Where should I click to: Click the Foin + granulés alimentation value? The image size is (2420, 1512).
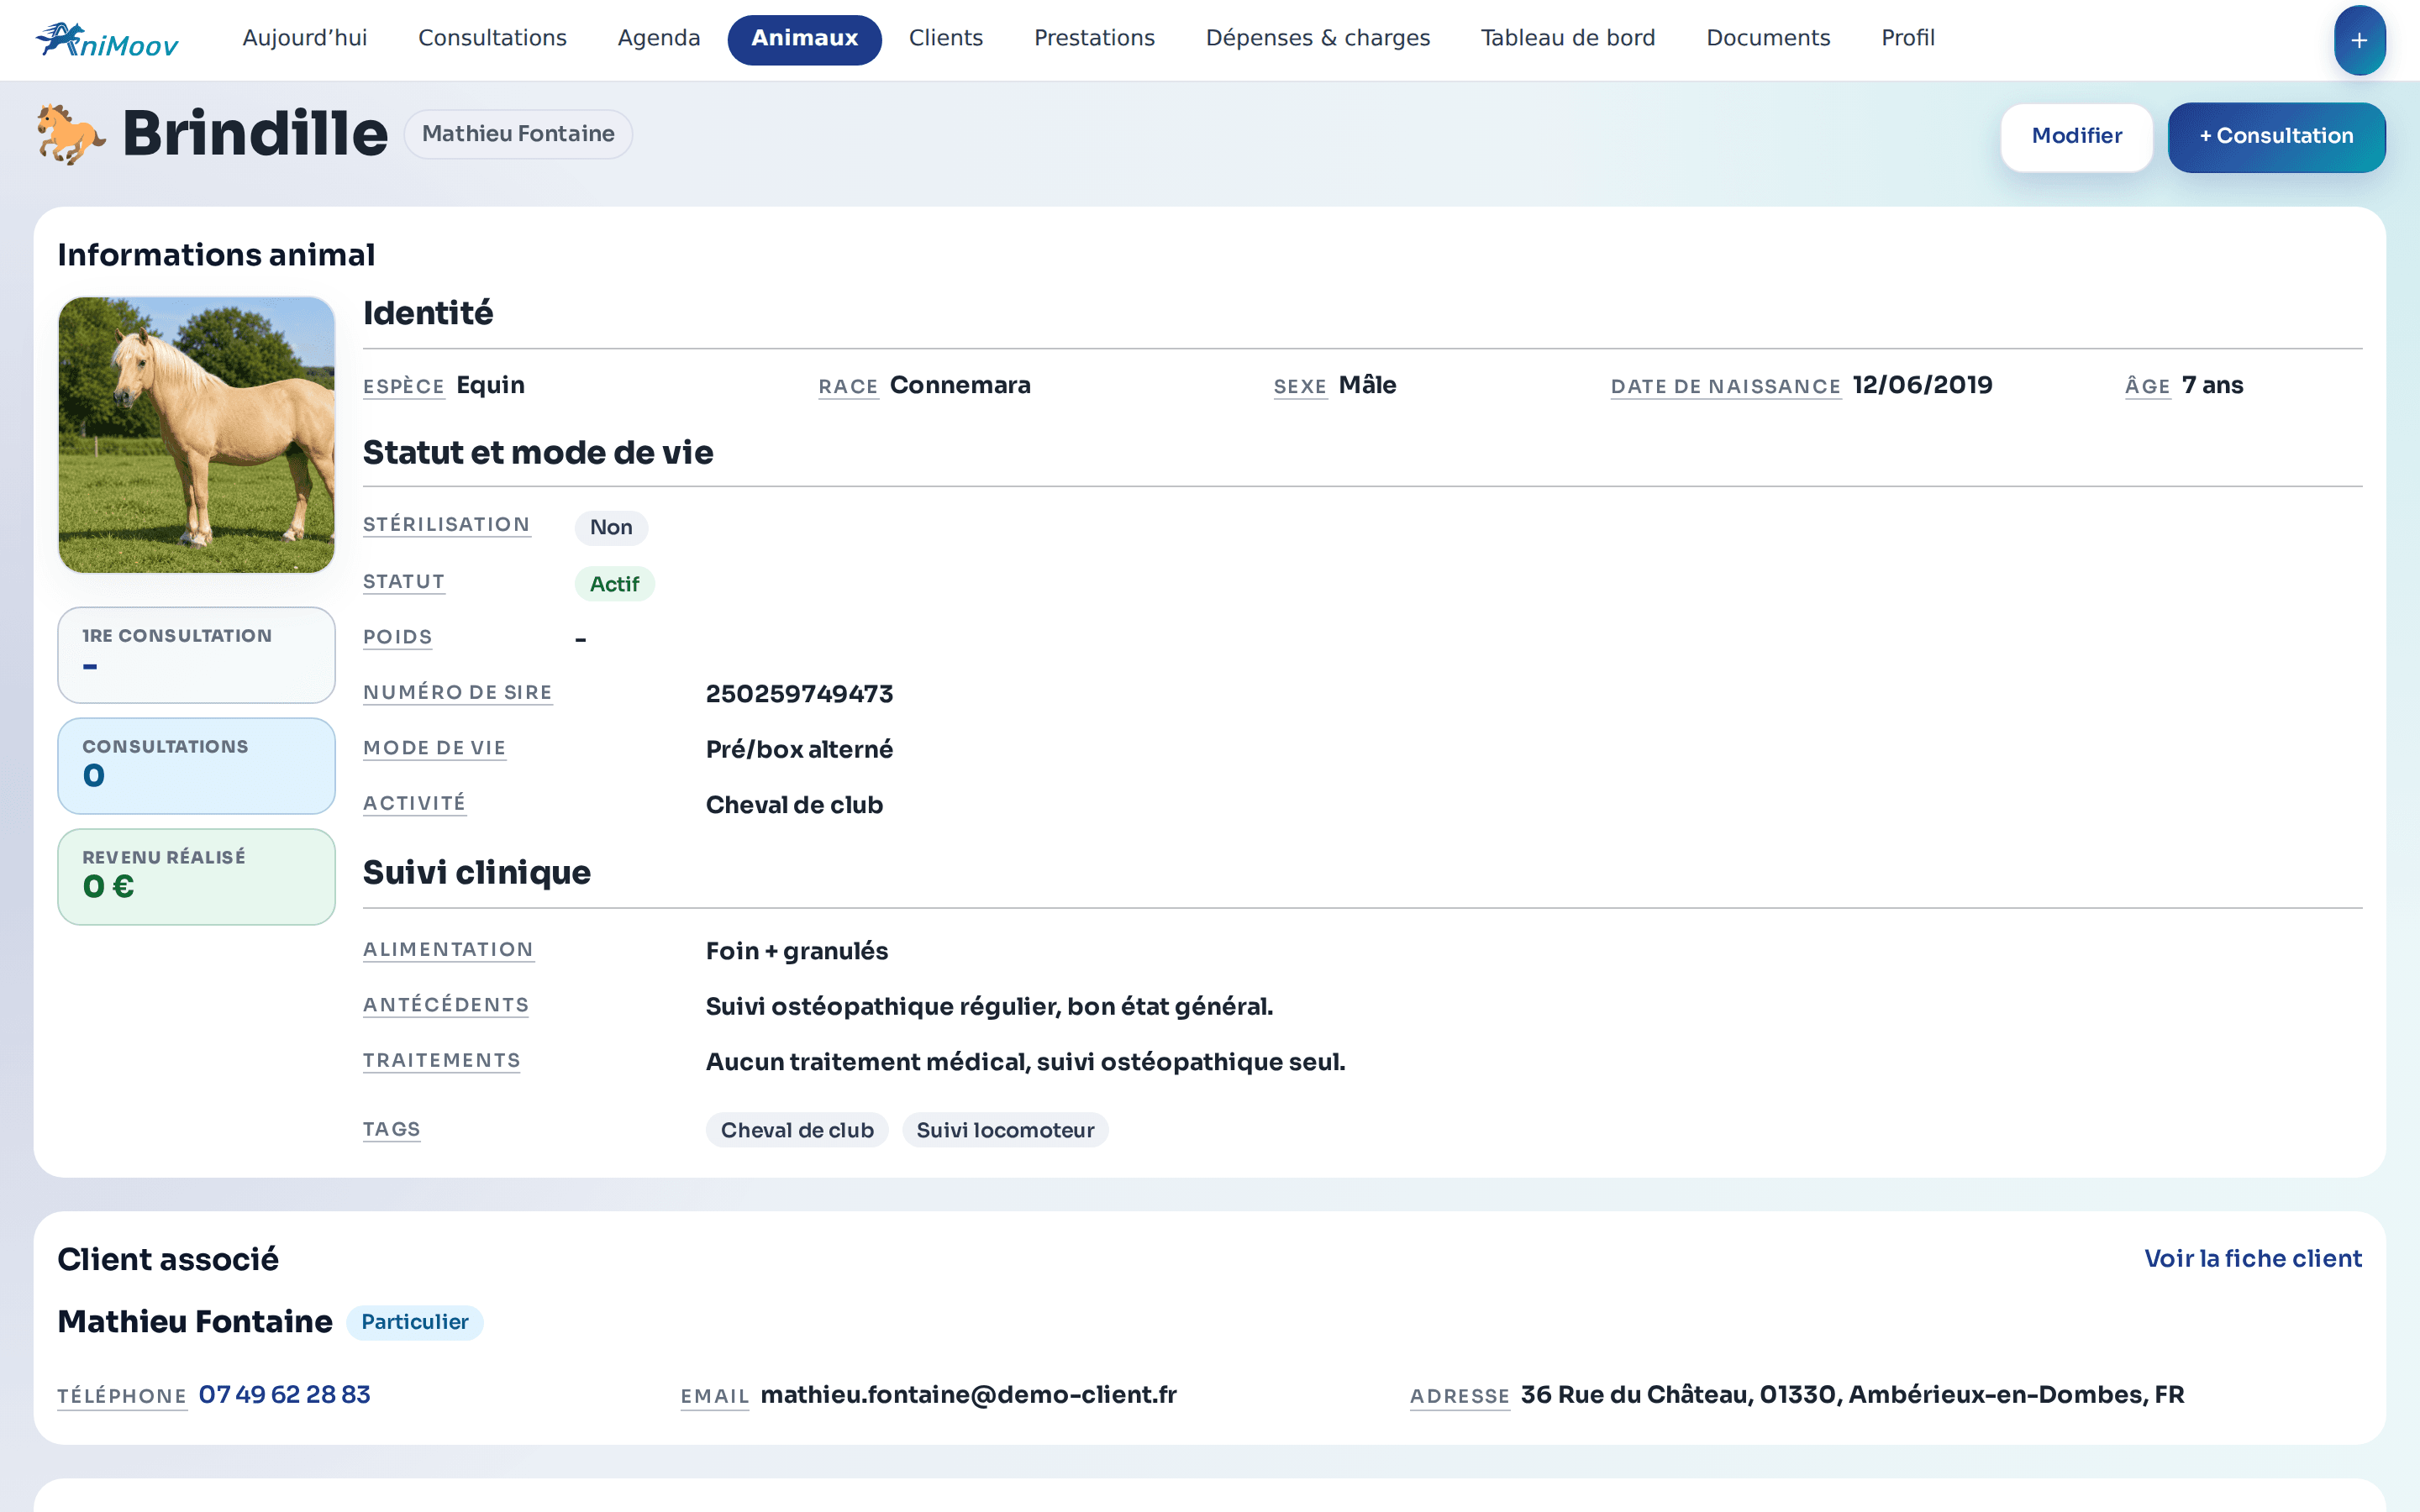[797, 951]
